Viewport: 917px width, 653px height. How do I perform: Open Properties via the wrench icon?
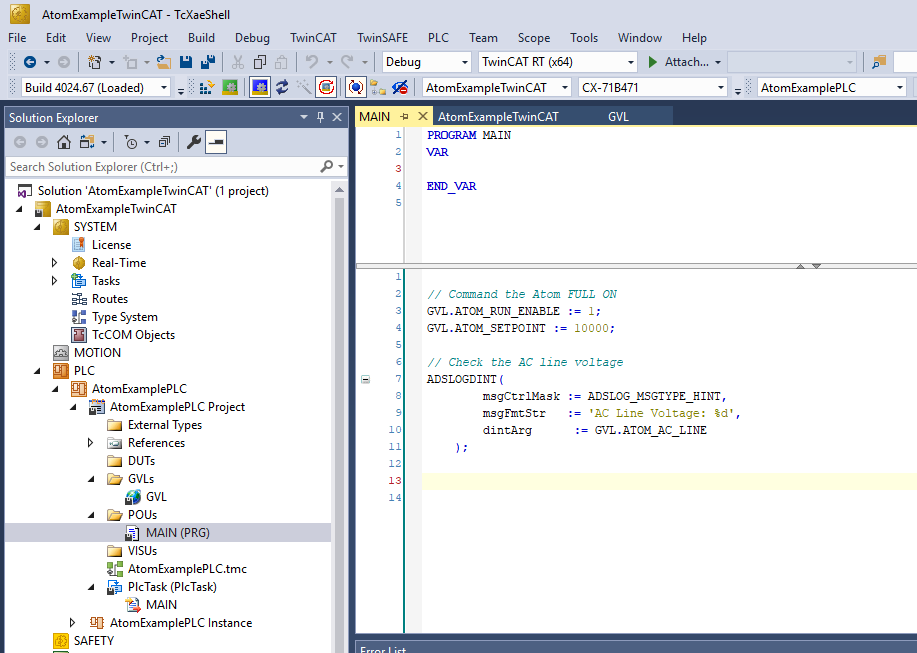194,142
